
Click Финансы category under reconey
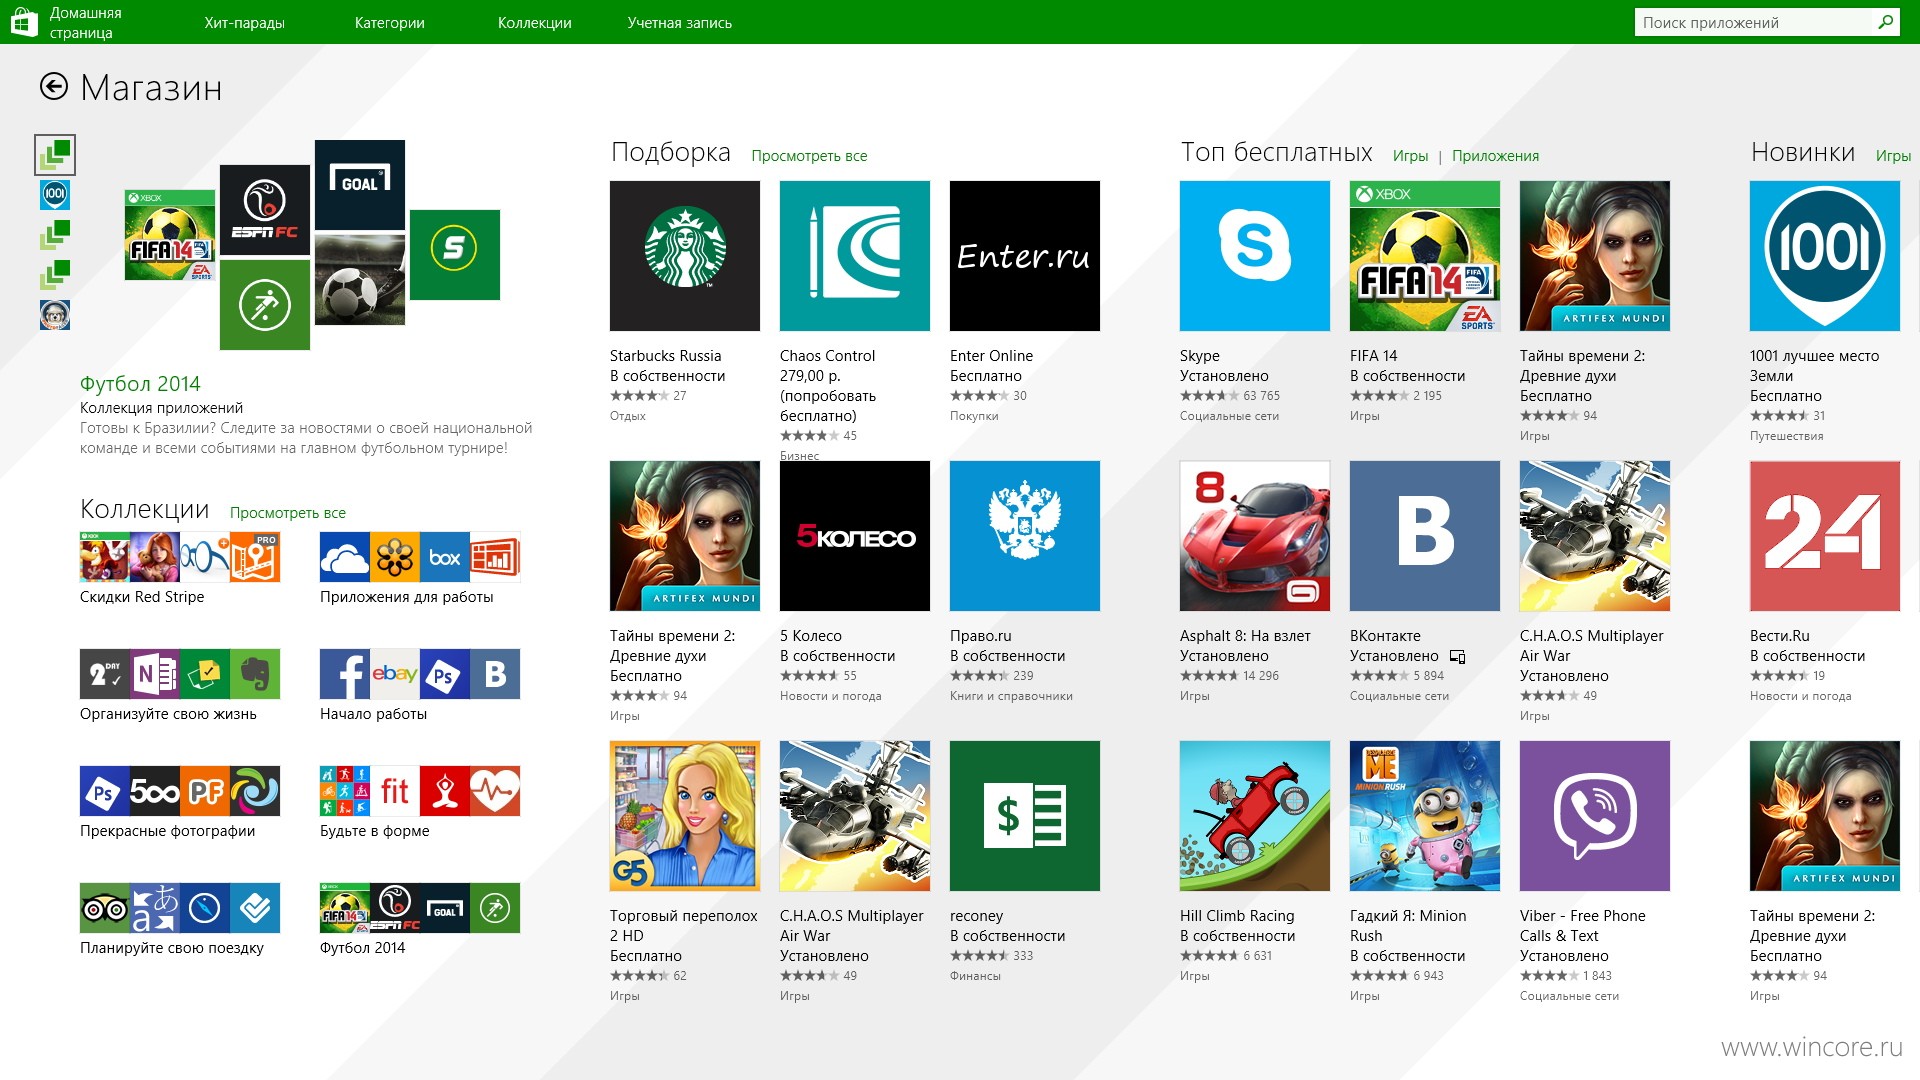pyautogui.click(x=975, y=976)
